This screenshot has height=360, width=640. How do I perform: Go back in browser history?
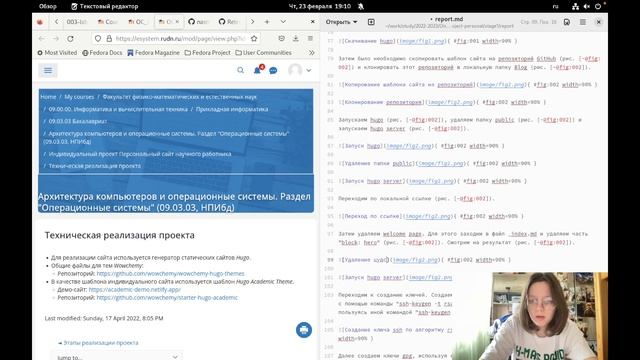(x=42, y=39)
